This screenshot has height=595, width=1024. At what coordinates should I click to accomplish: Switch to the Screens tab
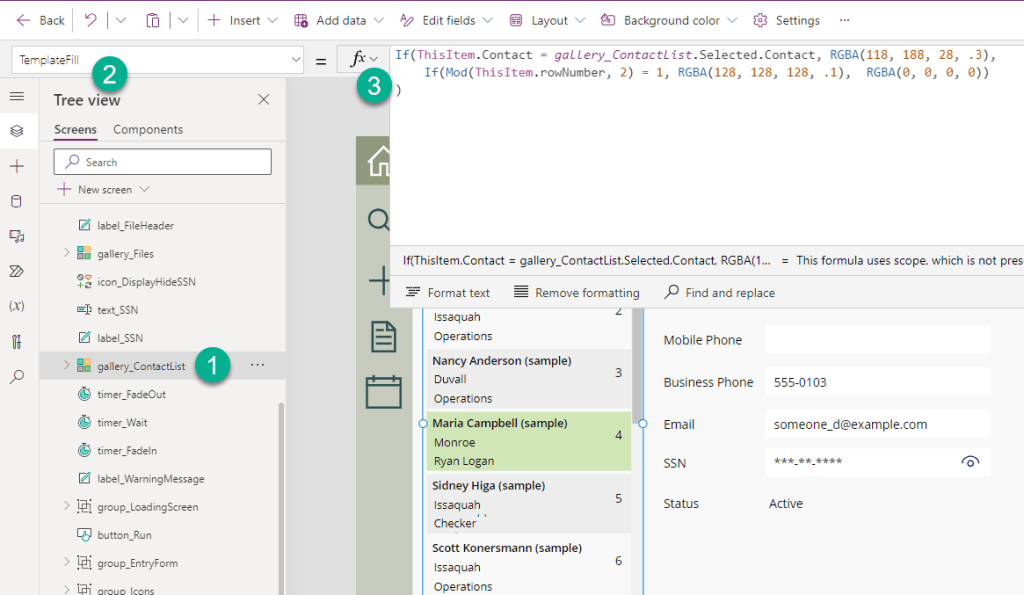[75, 129]
